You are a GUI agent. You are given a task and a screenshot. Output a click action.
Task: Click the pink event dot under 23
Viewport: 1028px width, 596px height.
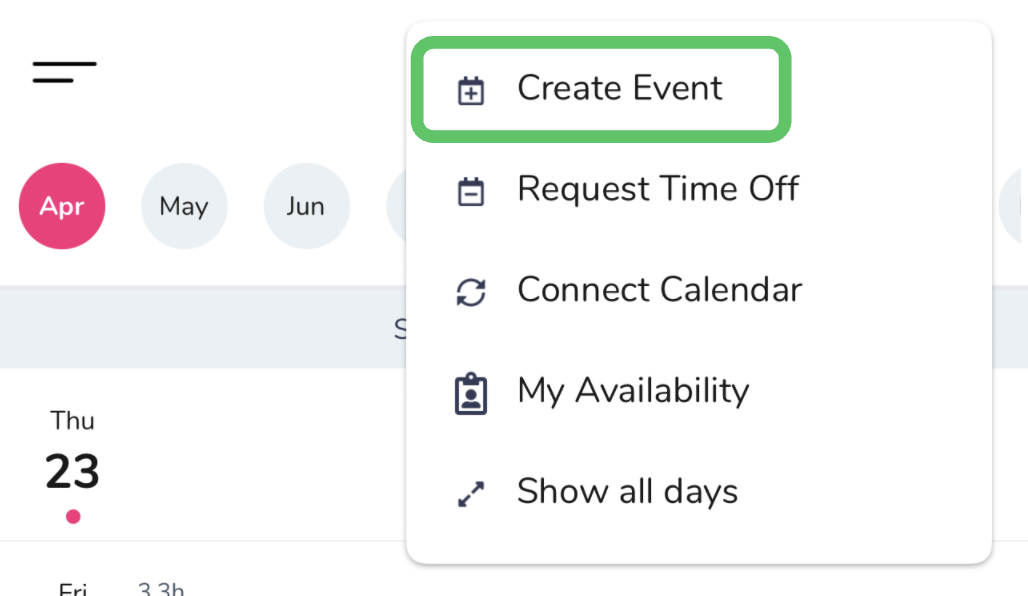click(73, 517)
